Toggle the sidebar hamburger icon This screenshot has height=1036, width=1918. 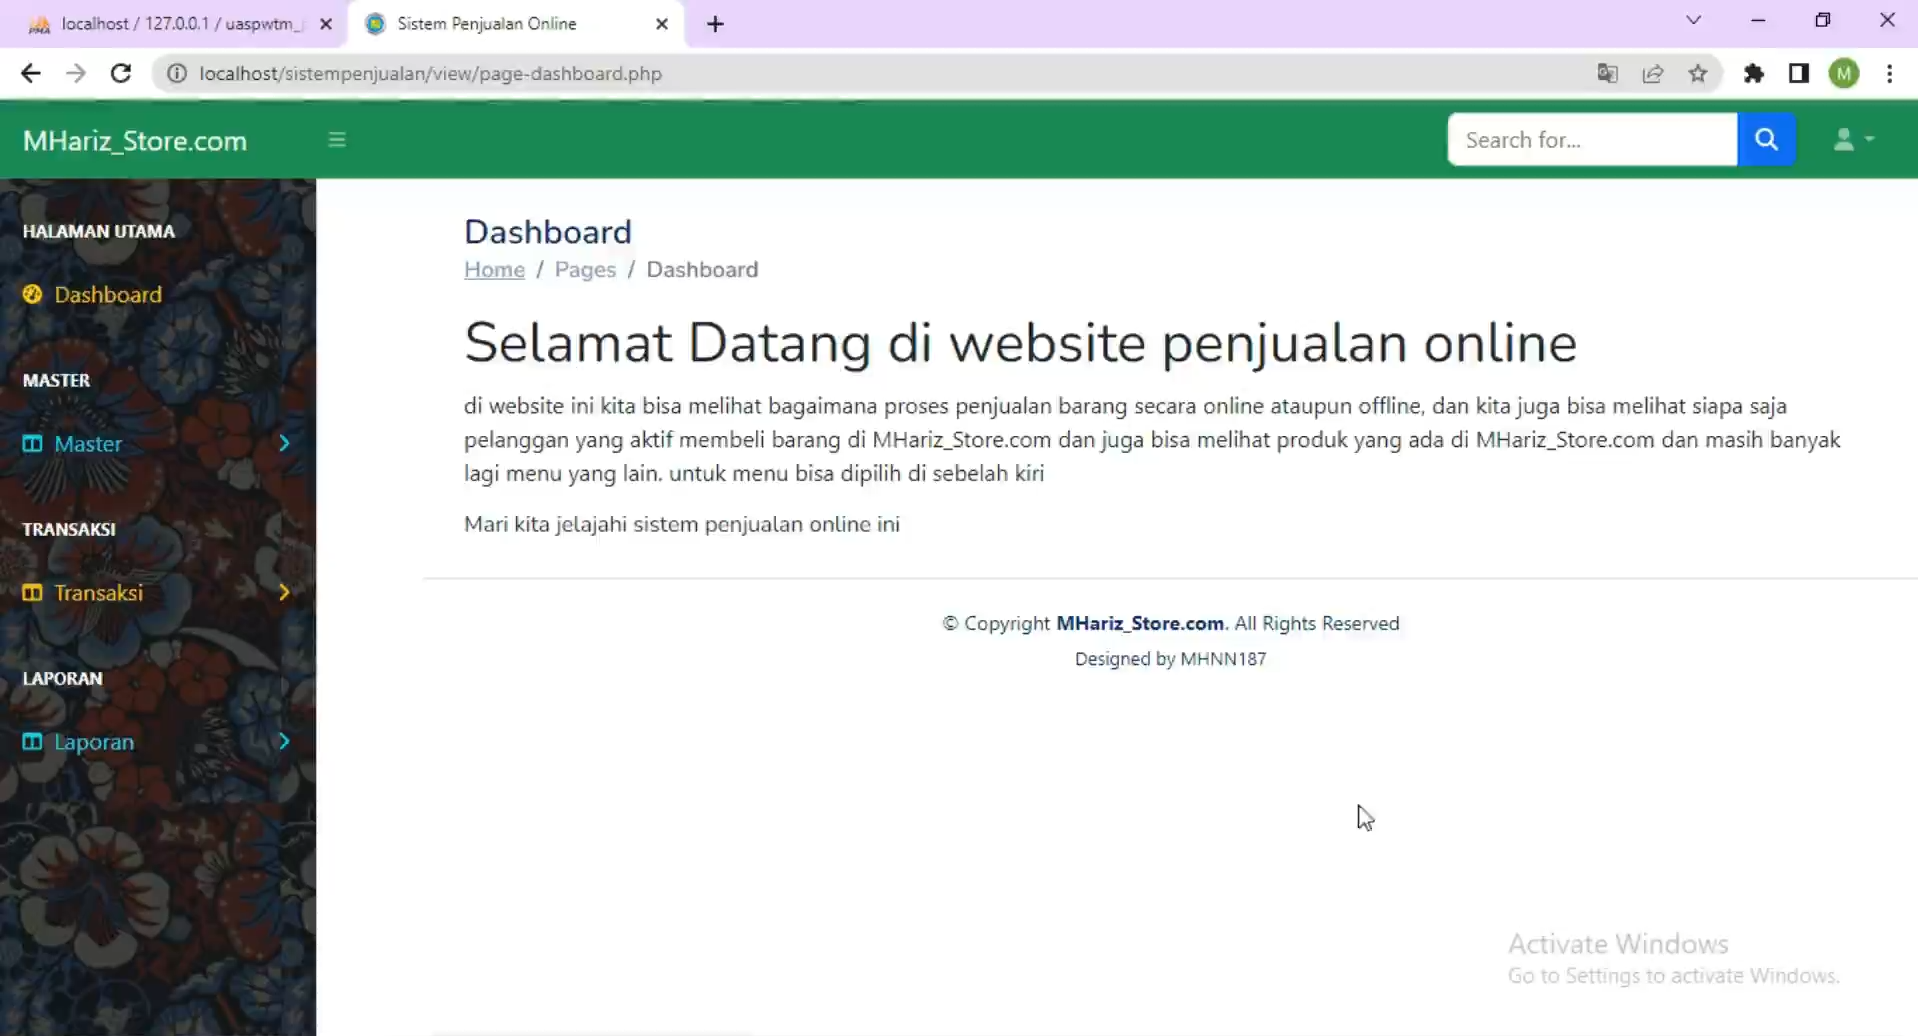[336, 139]
